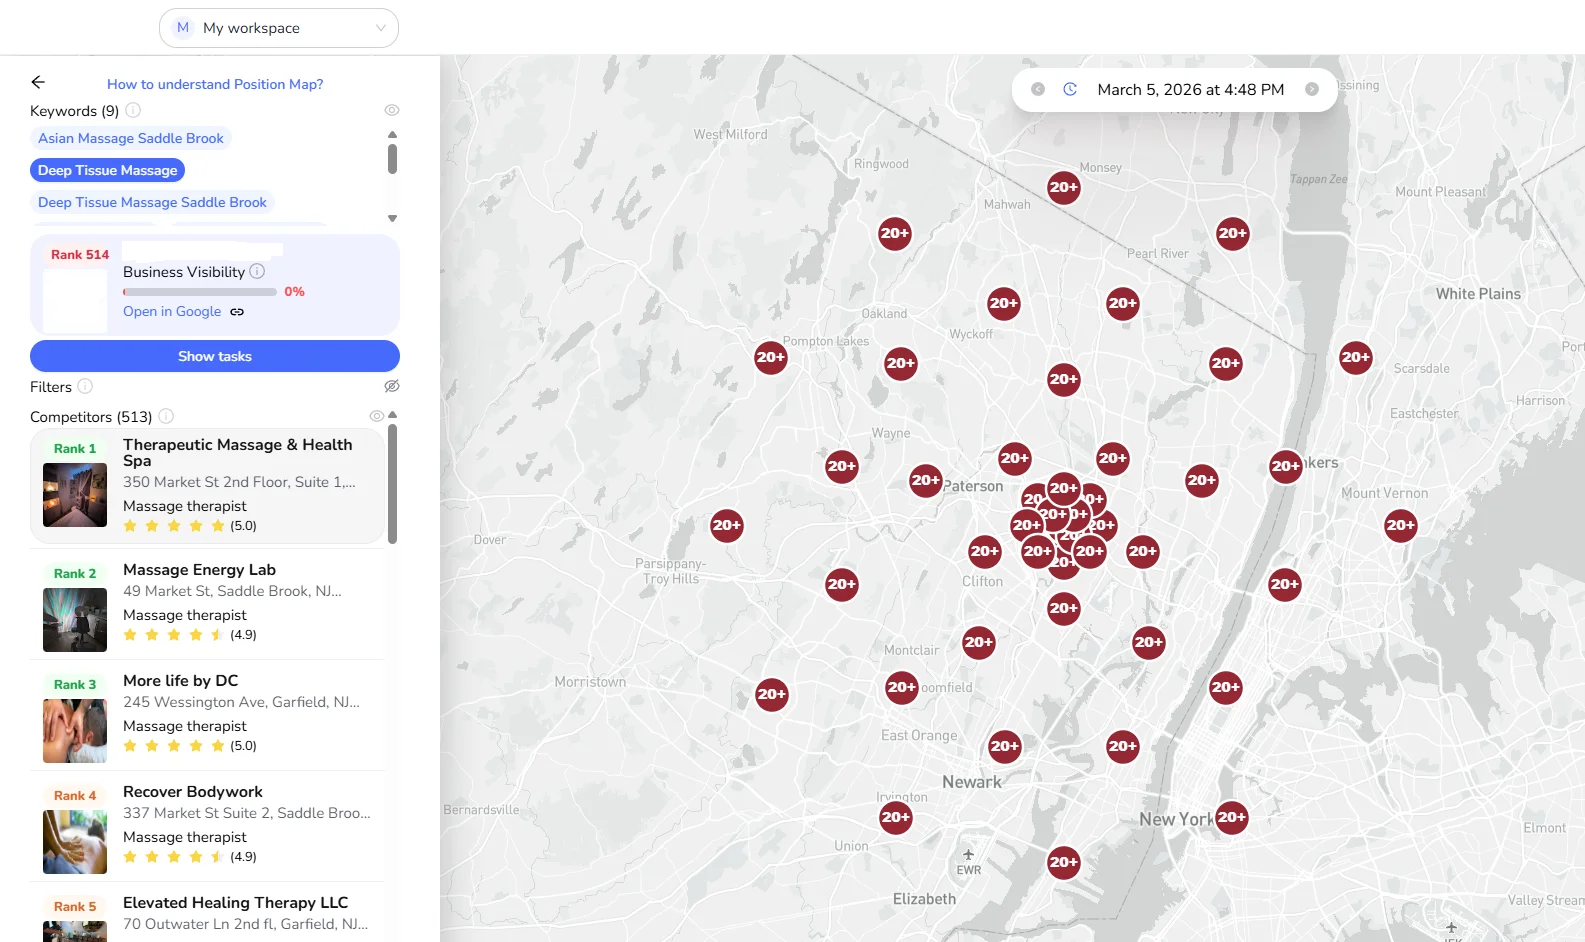1585x942 pixels.
Task: Open Massage Energy Lab competitor thumbnail
Action: click(x=75, y=619)
